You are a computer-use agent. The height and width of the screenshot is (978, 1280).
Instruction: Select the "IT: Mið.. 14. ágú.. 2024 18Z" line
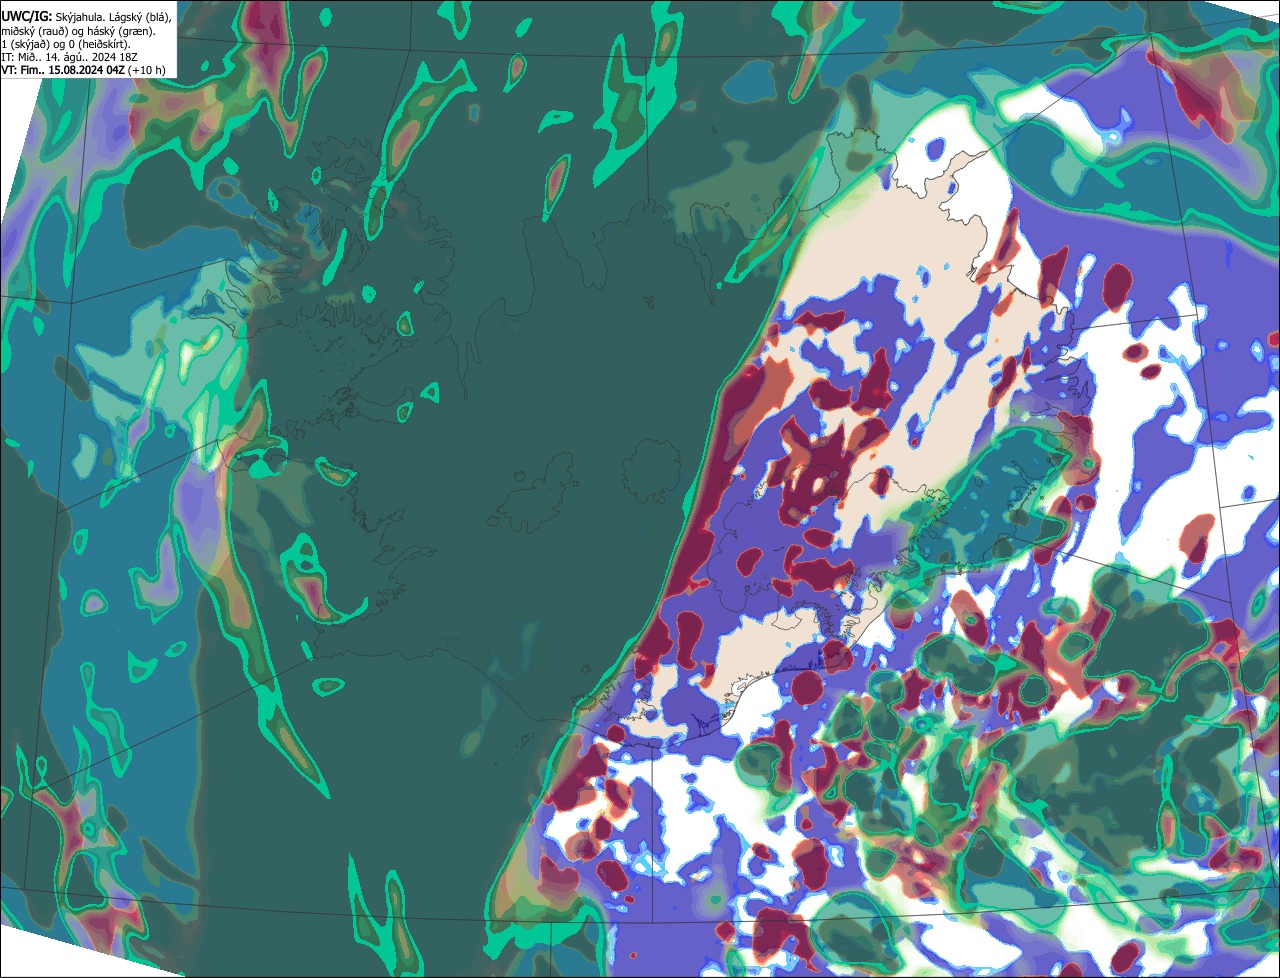coord(68,57)
